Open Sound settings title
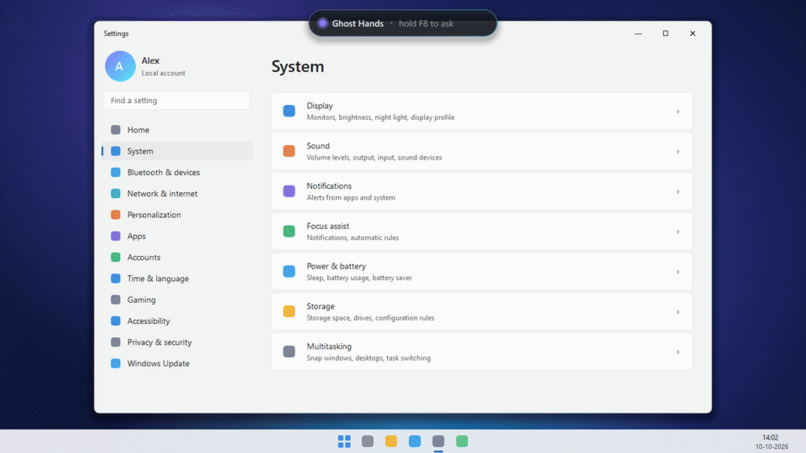 [x=318, y=146]
